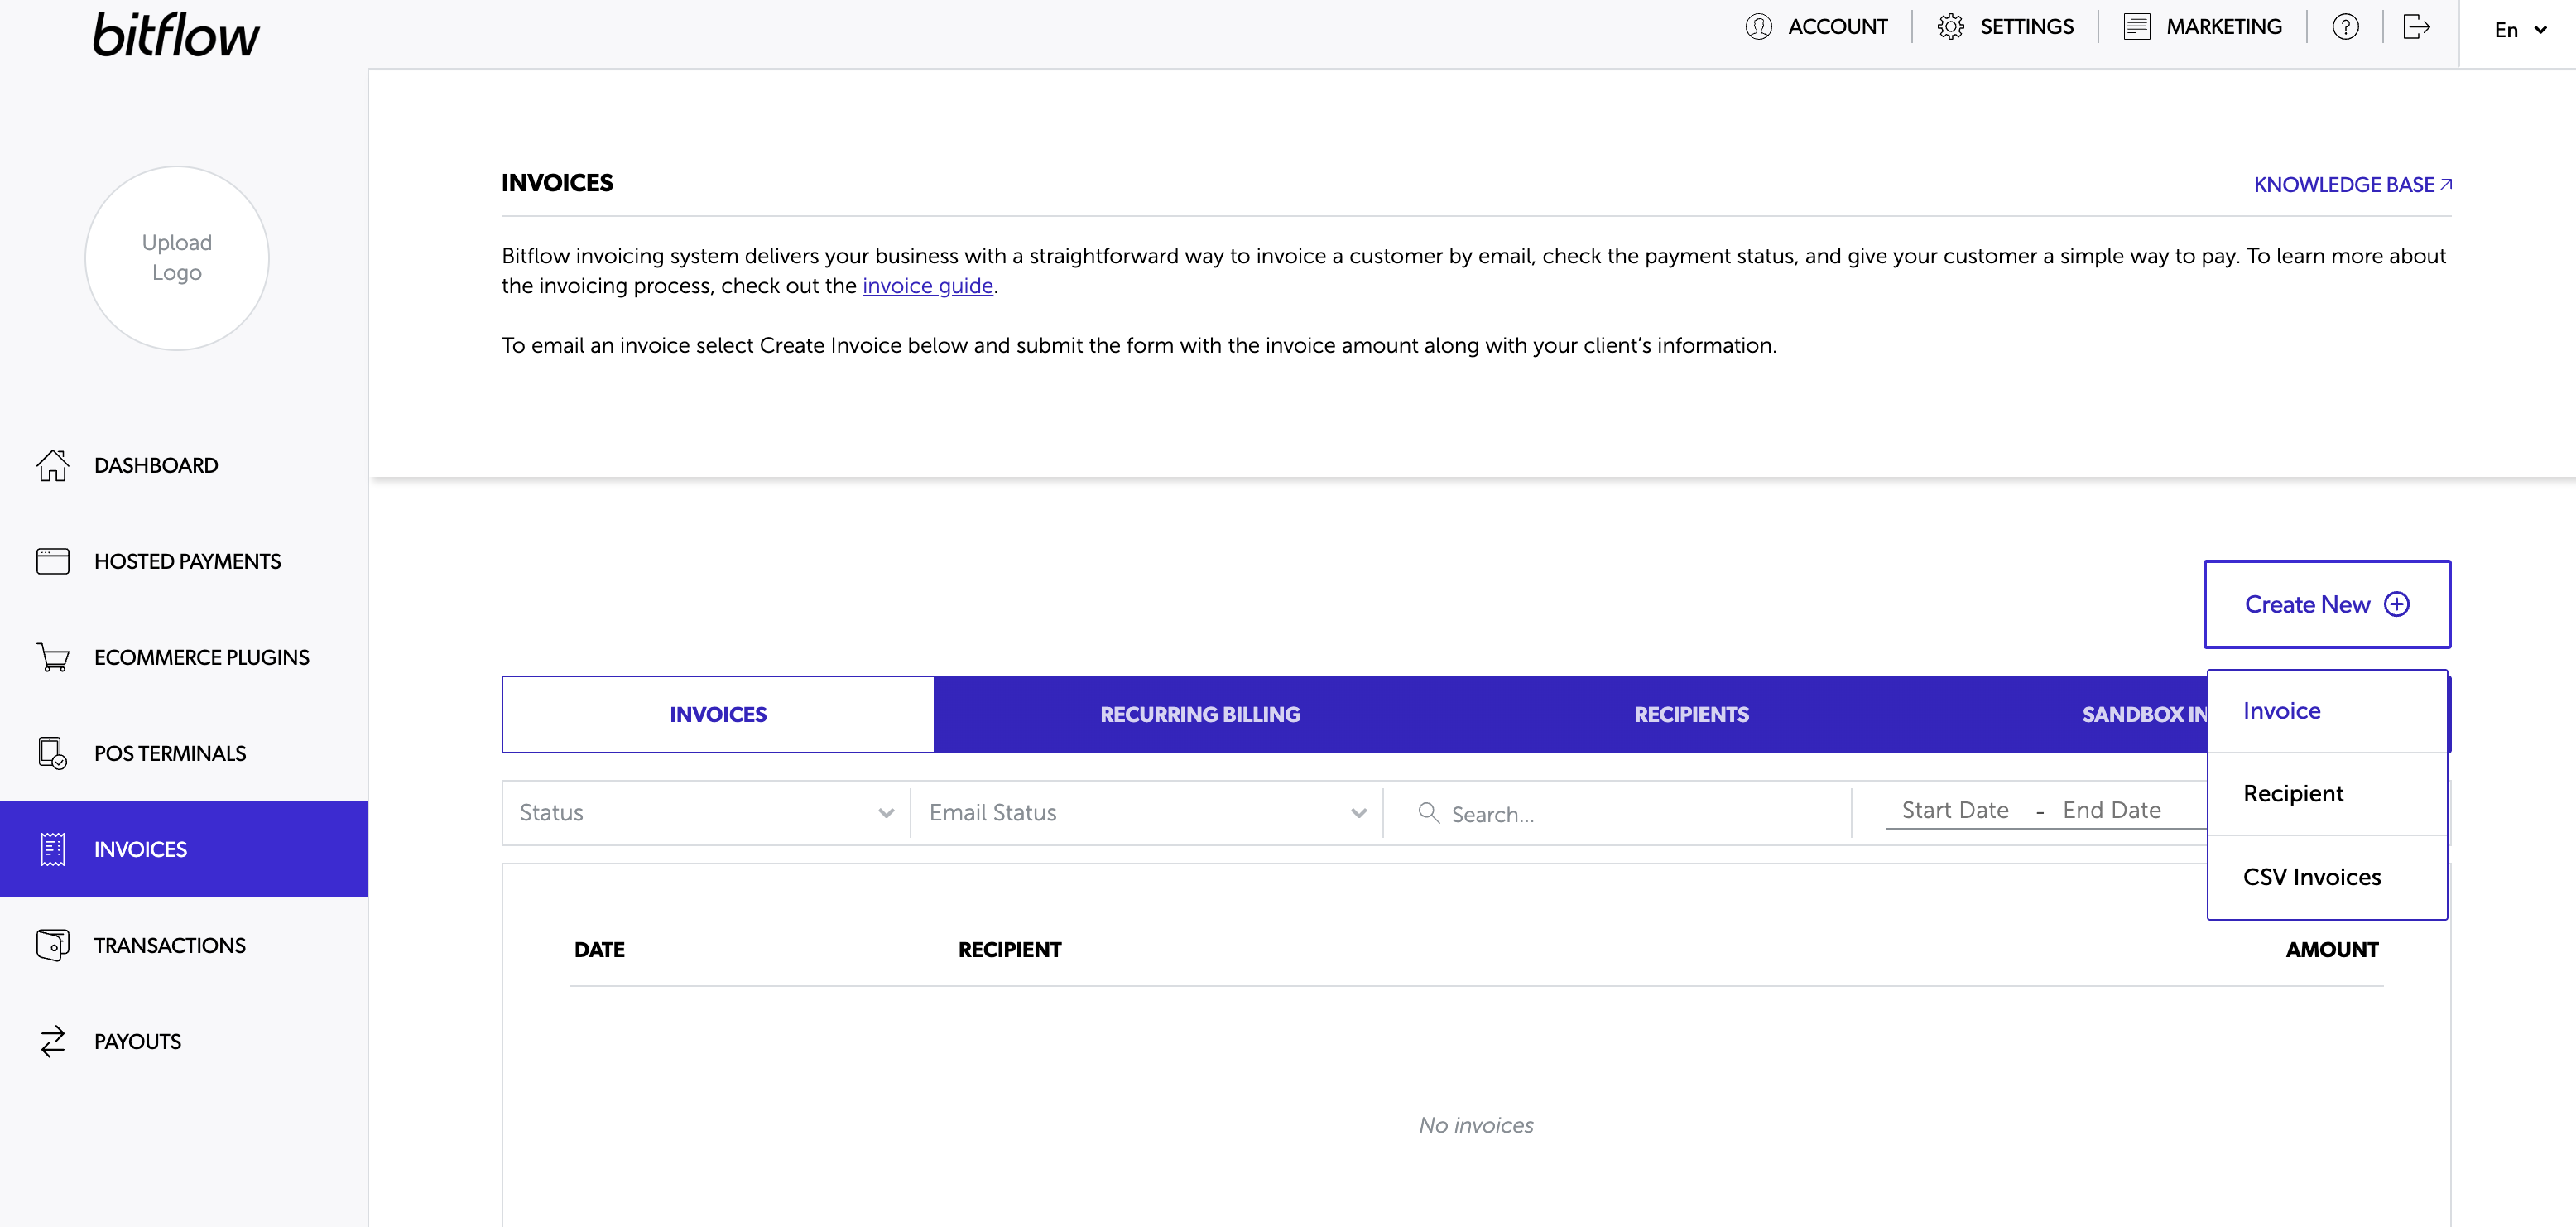Click the Dashboard house icon
Screen dimensions: 2576x1227
pyautogui.click(x=52, y=465)
